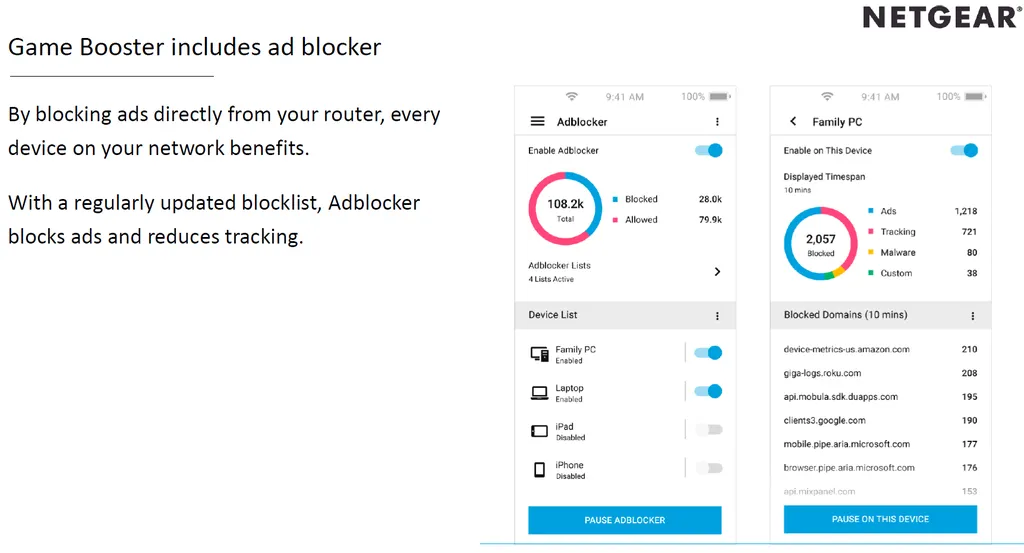Open Family PC header three-dot menu
Screen dimensions: 1024x553
pyautogui.click(x=972, y=121)
